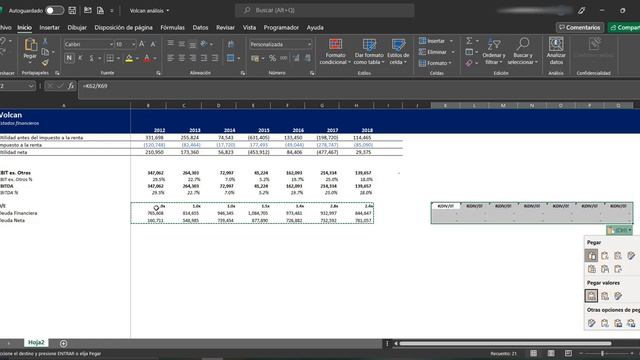Click the Pegar clipboard icon
Image resolution: width=640 pixels, height=360 pixels.
pos(30,44)
